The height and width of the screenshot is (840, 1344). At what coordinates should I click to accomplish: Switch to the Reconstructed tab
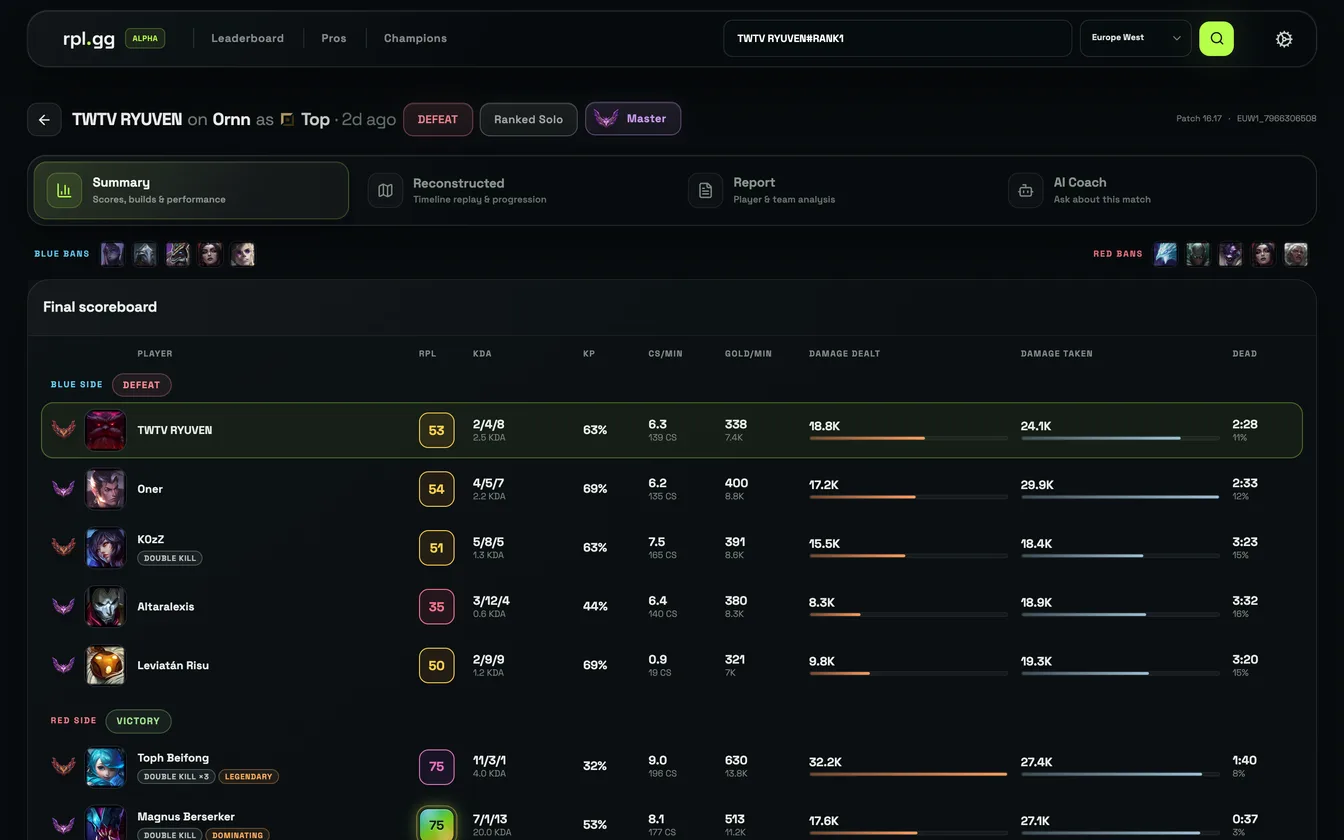pos(512,190)
